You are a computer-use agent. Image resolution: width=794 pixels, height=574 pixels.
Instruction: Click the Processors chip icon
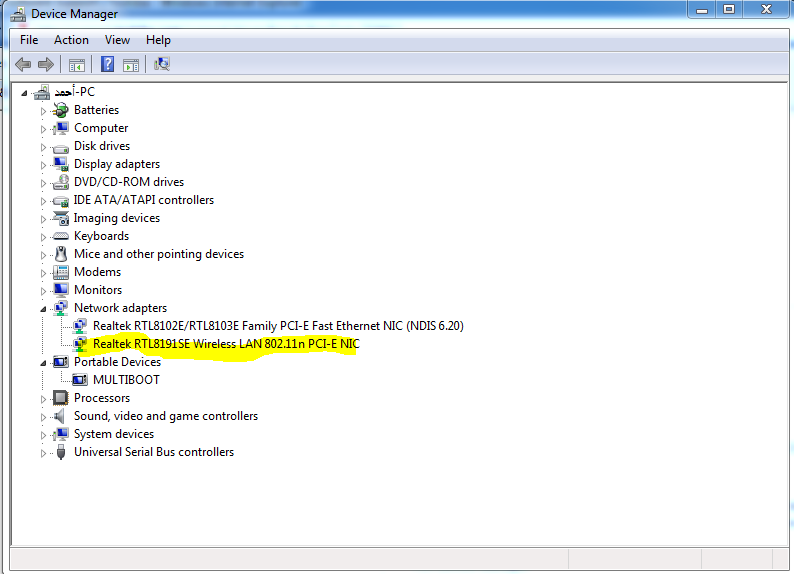click(61, 398)
